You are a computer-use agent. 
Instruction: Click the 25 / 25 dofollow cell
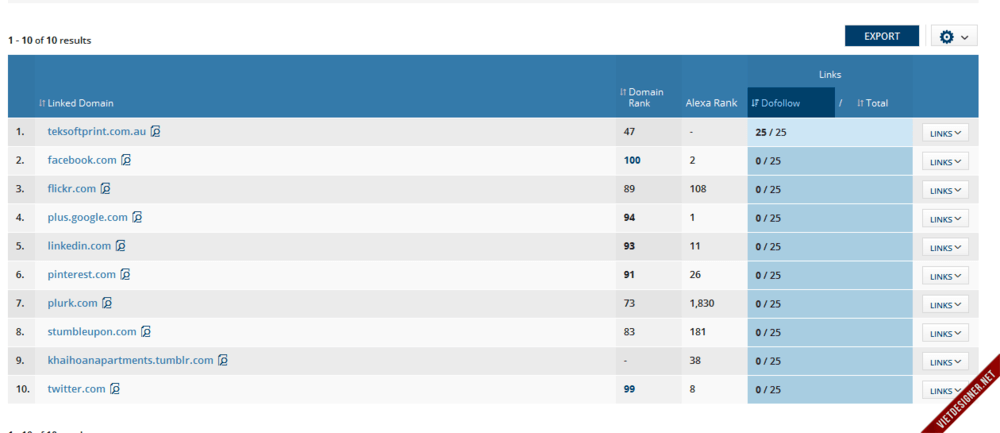(x=830, y=132)
